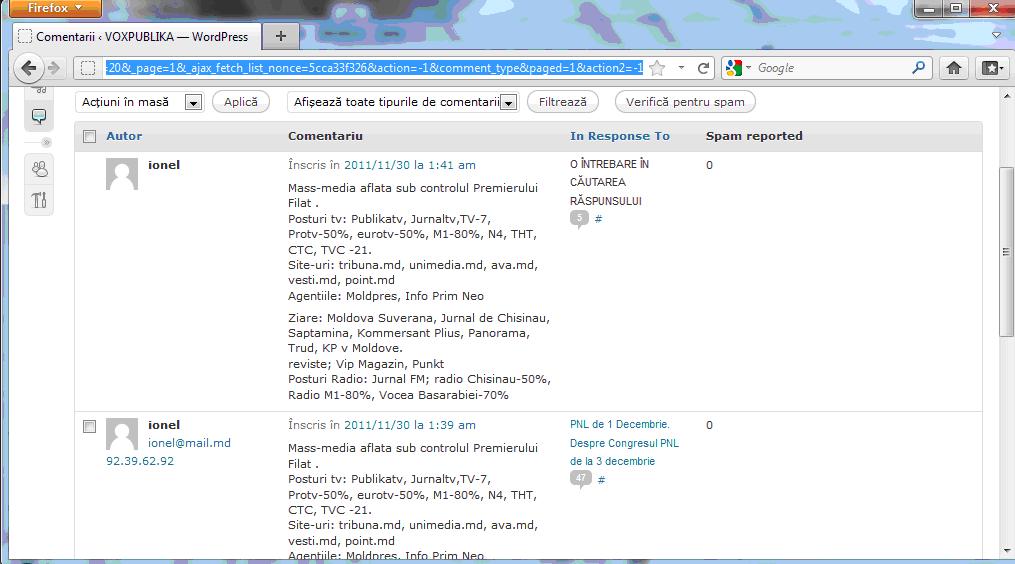Image resolution: width=1015 pixels, height=564 pixels.
Task: Open the PNL de 1 Decembrie post link
Action: pyautogui.click(x=624, y=443)
